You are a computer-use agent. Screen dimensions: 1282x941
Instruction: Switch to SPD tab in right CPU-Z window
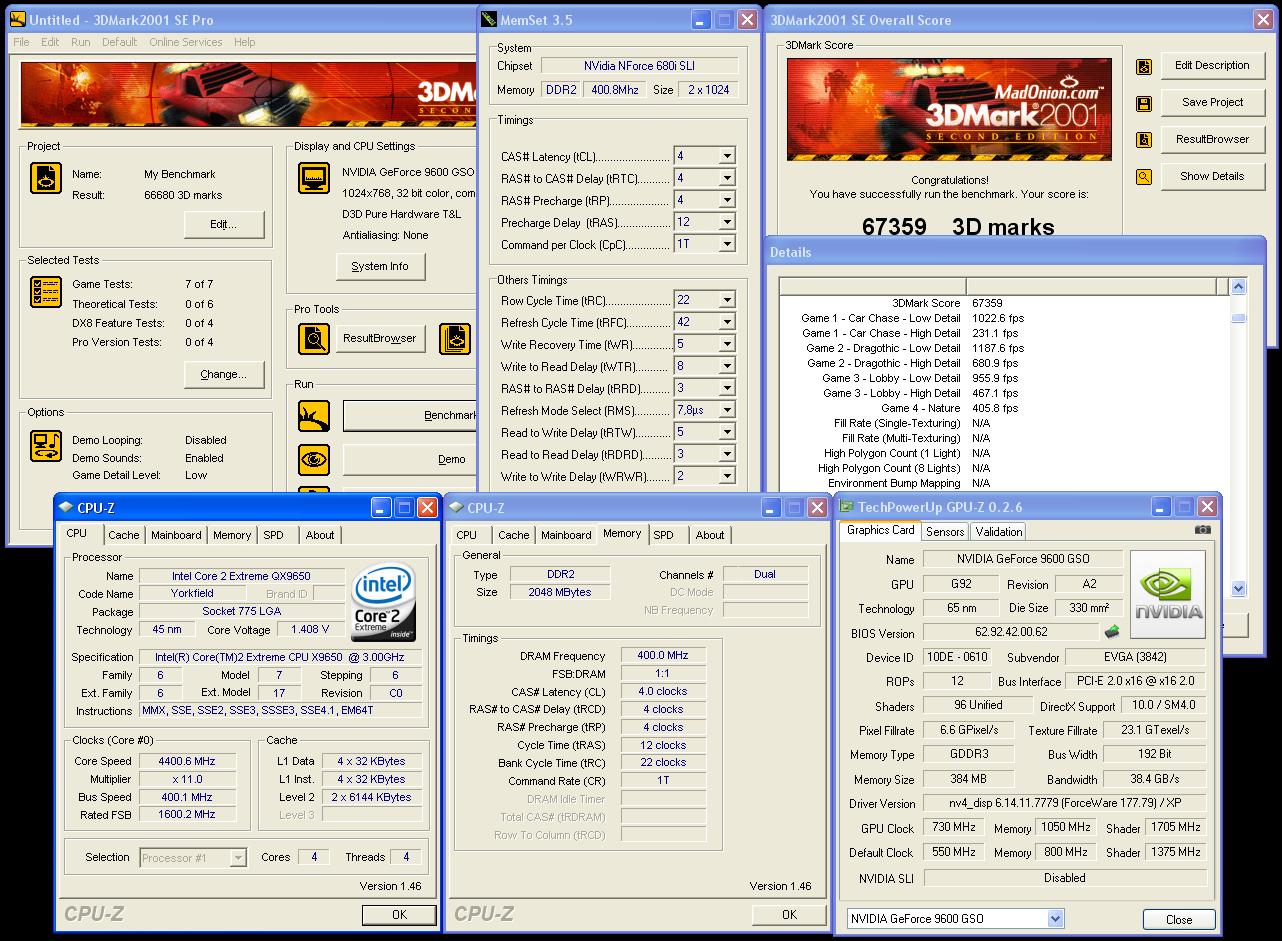point(663,535)
